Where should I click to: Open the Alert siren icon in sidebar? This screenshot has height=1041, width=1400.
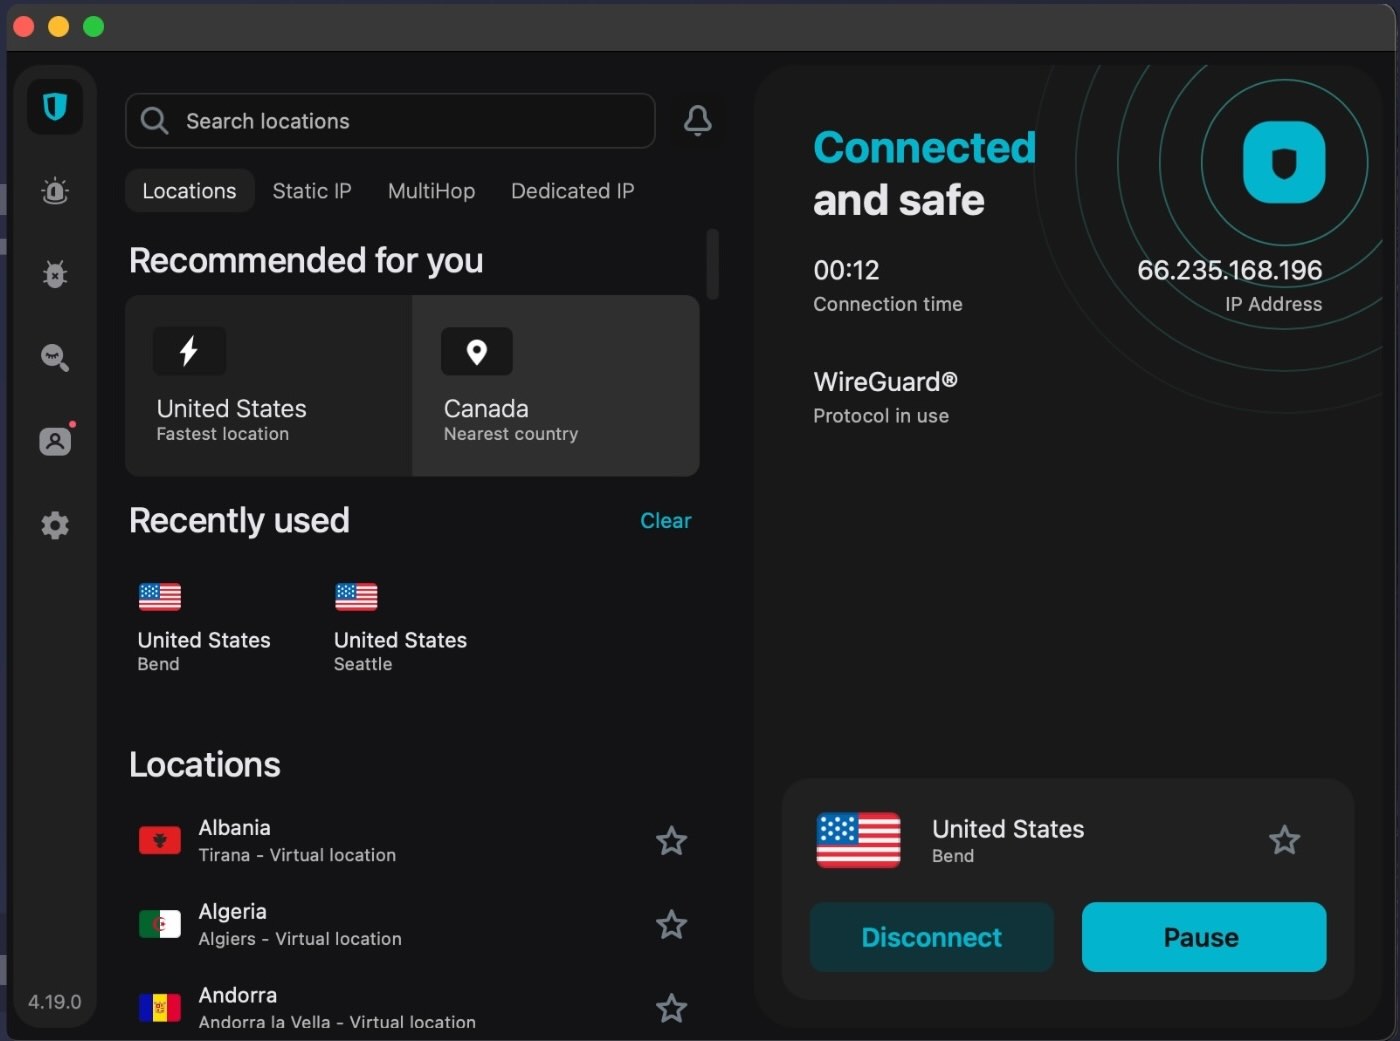coord(55,191)
